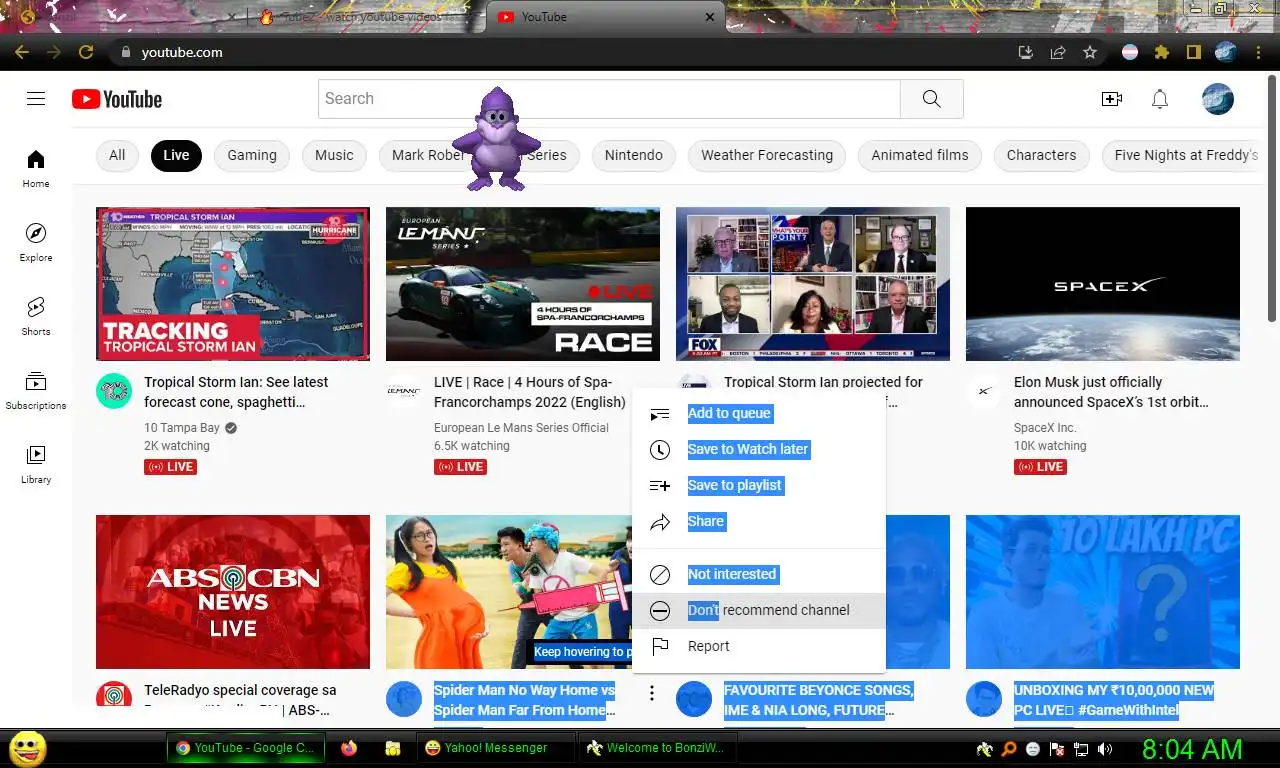Open Firefox from the taskbar
This screenshot has height=768, width=1280.
point(348,747)
